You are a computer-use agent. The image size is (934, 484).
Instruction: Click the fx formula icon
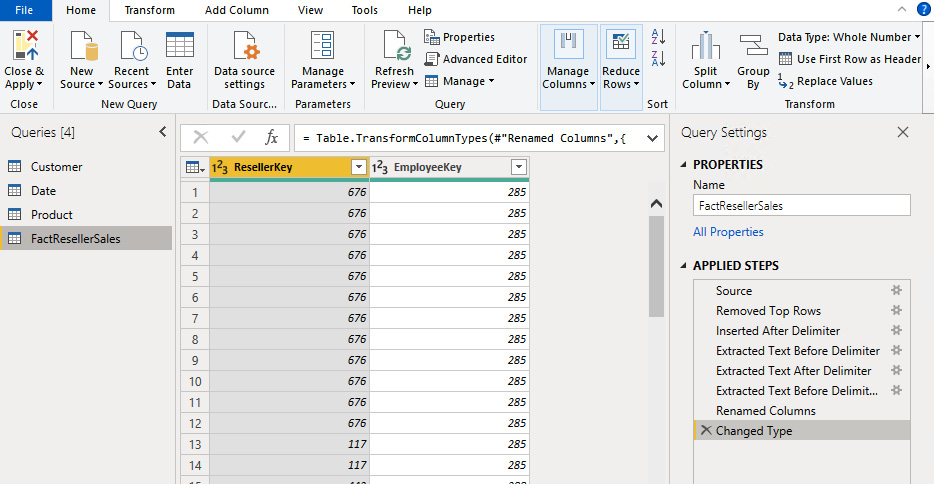(272, 138)
